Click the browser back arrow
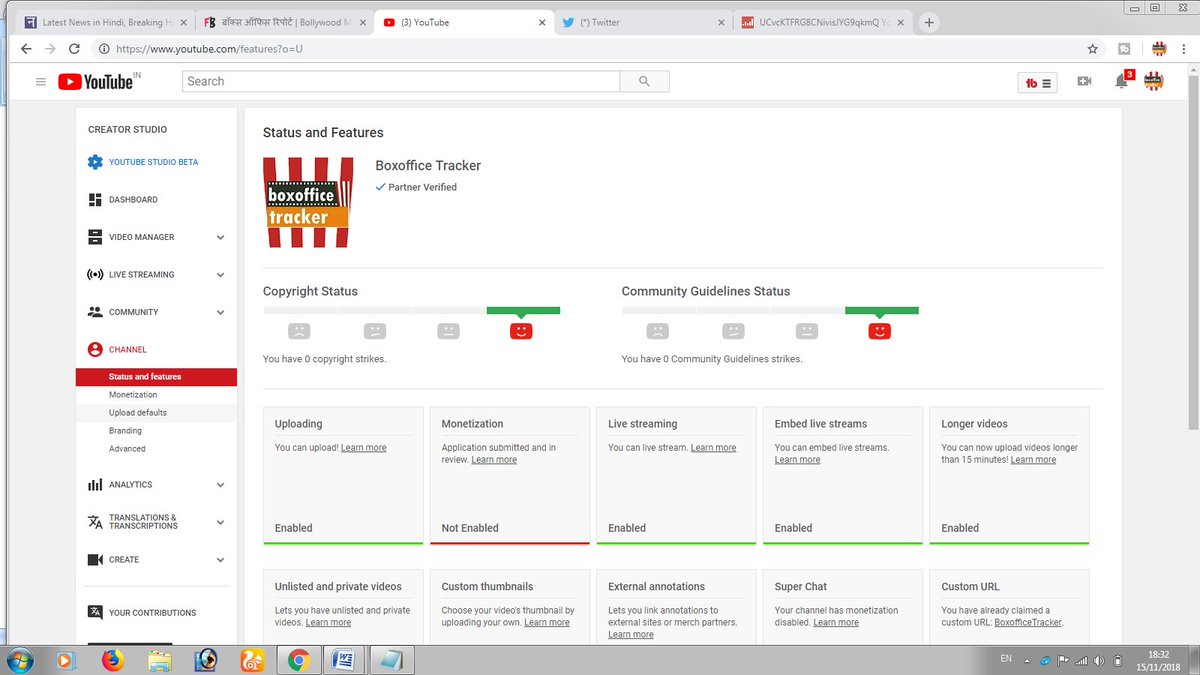 [x=26, y=48]
